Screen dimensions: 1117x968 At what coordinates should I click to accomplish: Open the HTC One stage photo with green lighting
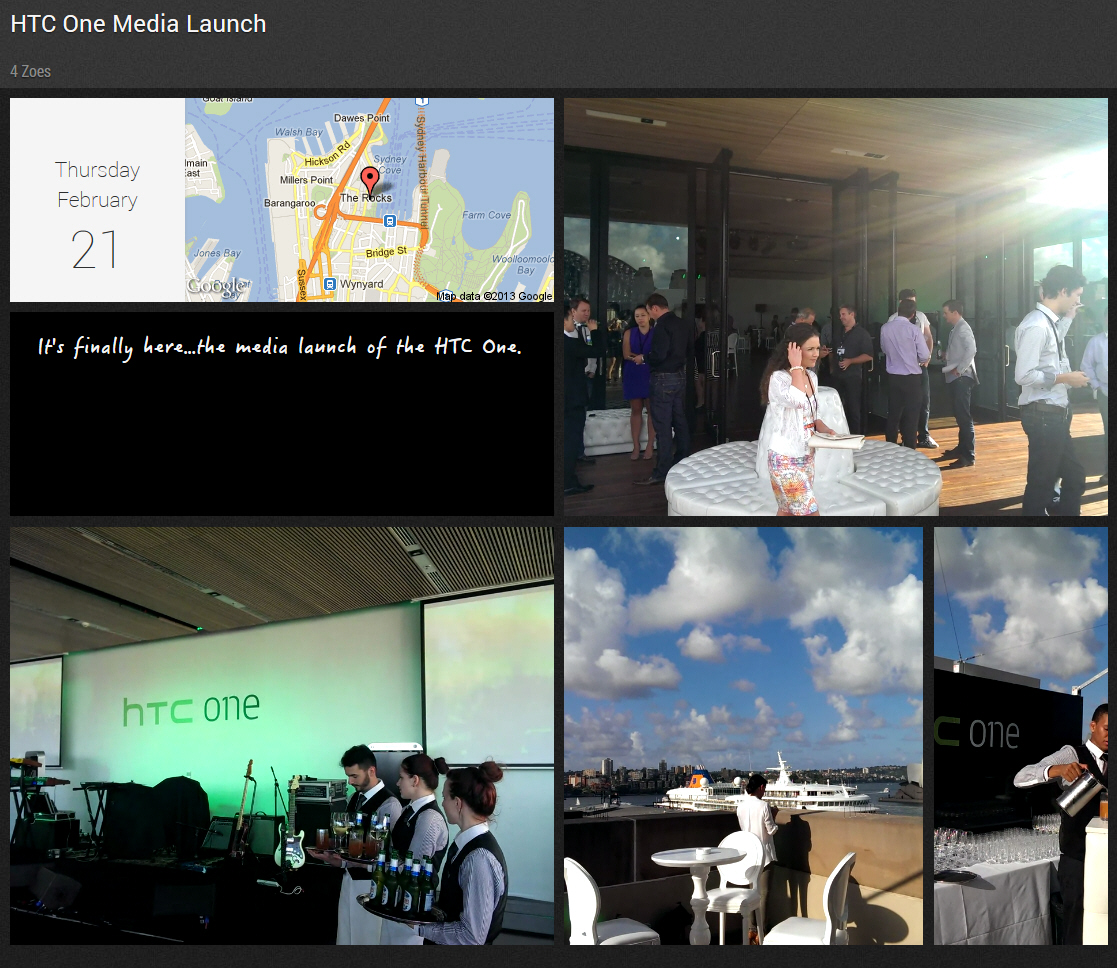point(281,736)
